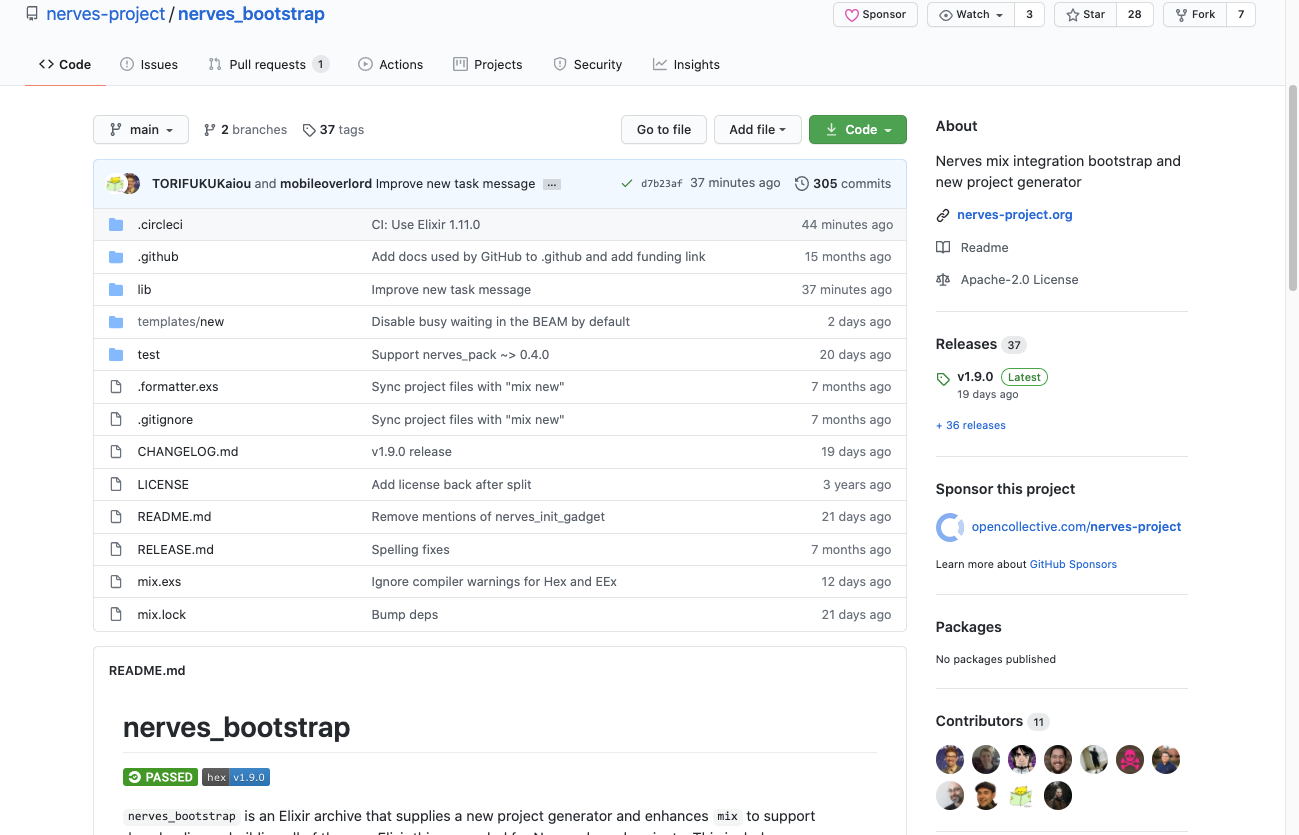Open the Watch notifications dropdown

[x=971, y=15]
